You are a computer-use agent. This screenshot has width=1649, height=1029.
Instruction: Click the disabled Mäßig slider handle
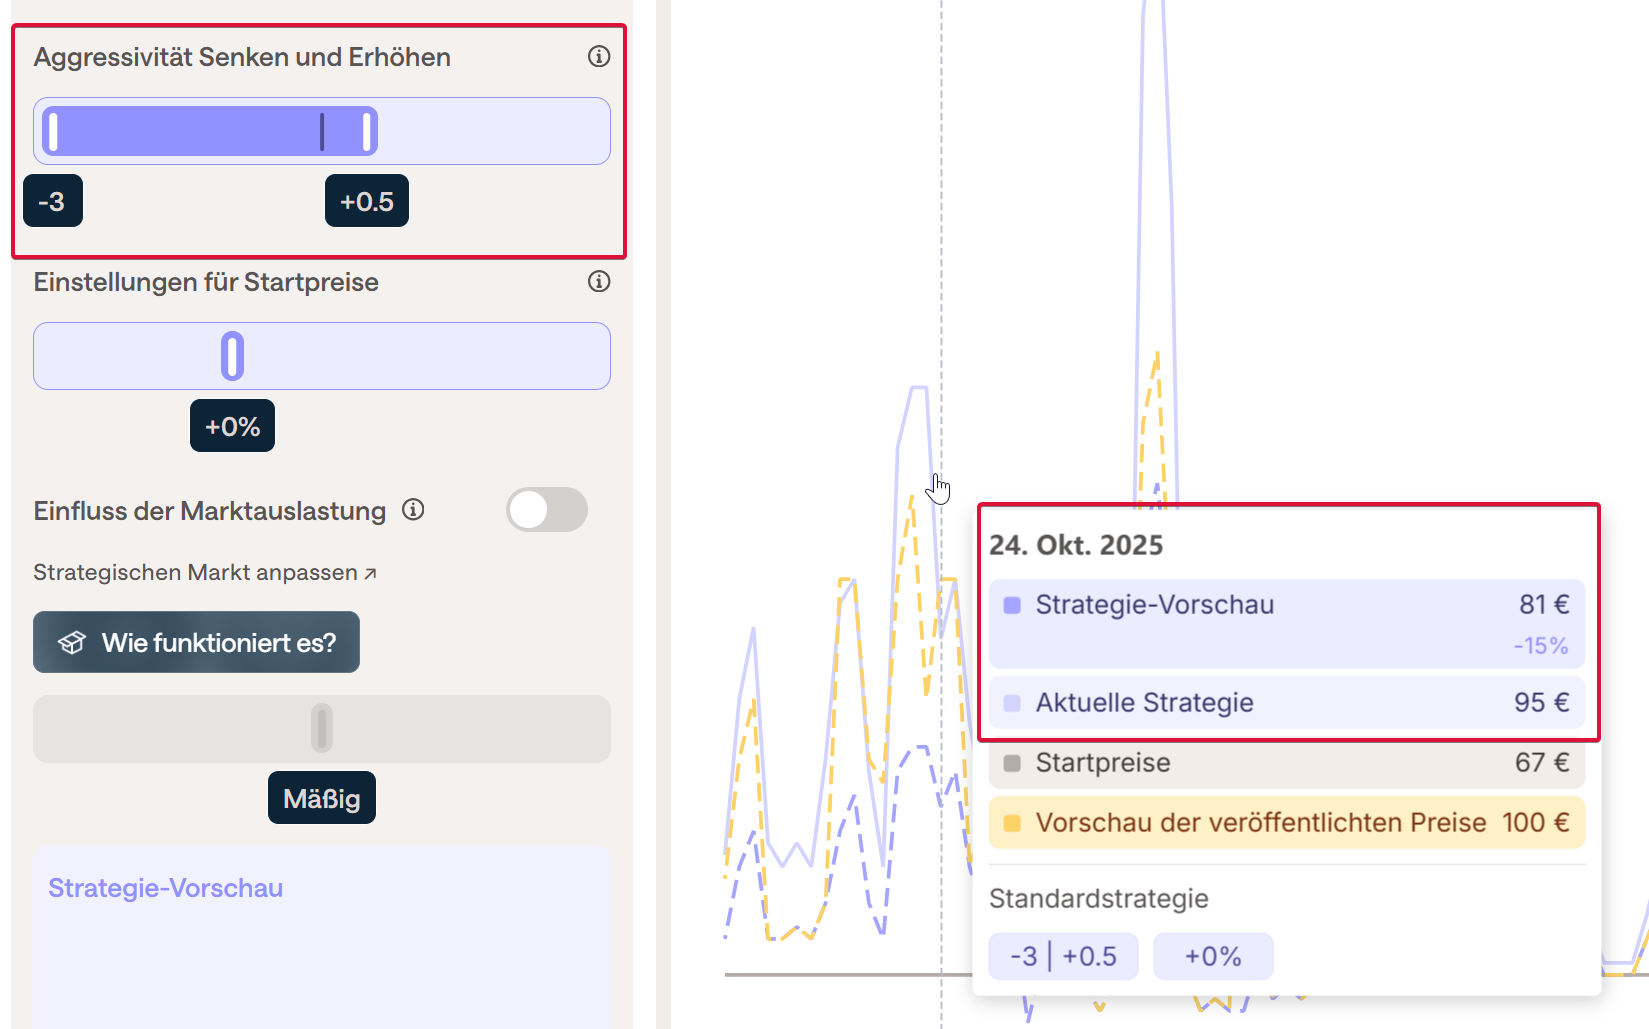[321, 728]
